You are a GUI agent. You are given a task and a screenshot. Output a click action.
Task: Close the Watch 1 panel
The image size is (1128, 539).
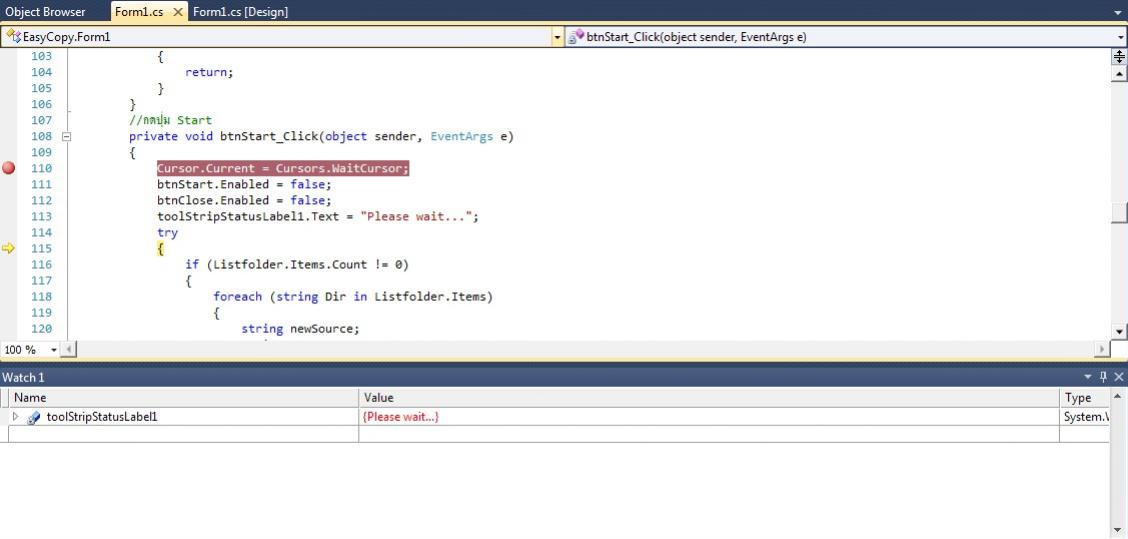(1118, 377)
